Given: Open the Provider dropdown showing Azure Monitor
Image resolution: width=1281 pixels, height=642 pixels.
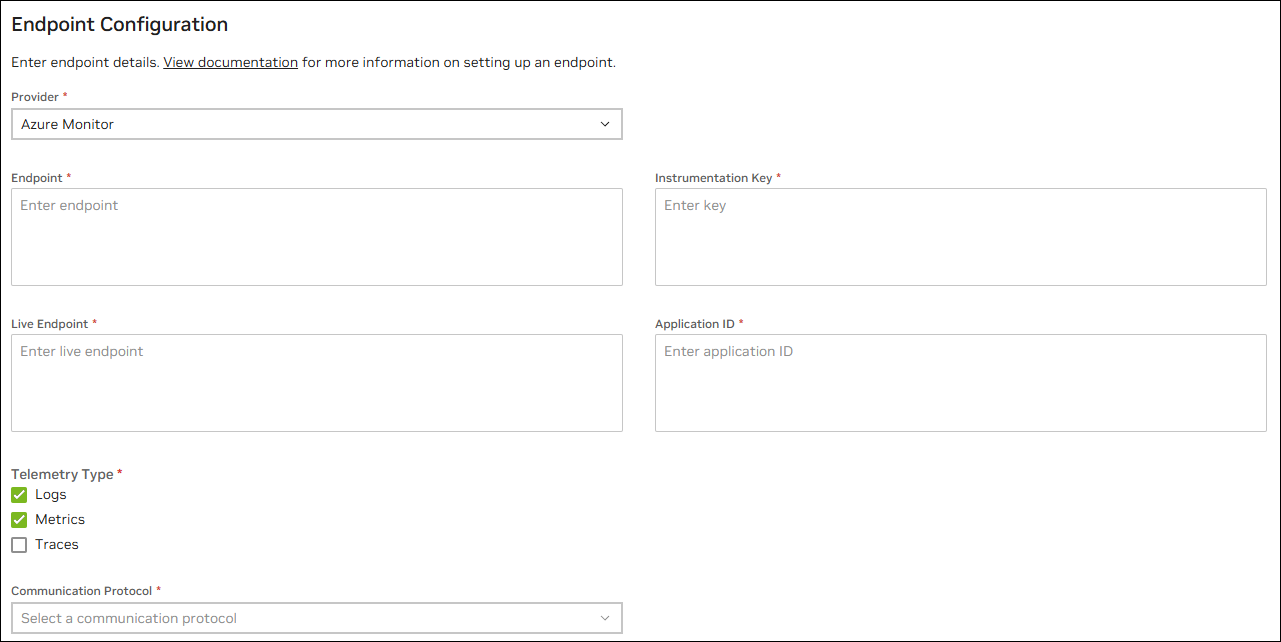Looking at the screenshot, I should click(x=317, y=124).
